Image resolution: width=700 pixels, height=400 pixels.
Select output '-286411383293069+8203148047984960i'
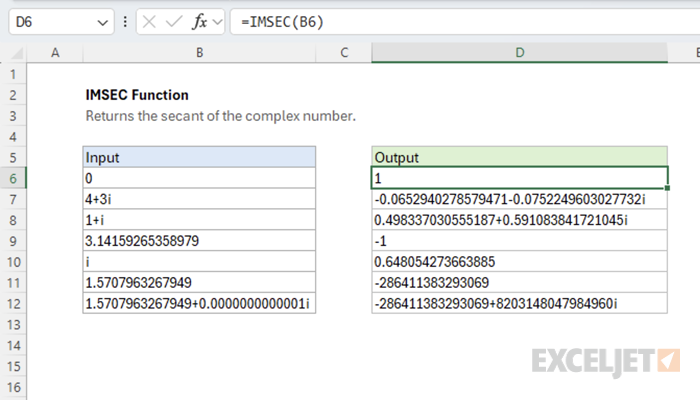pos(520,304)
